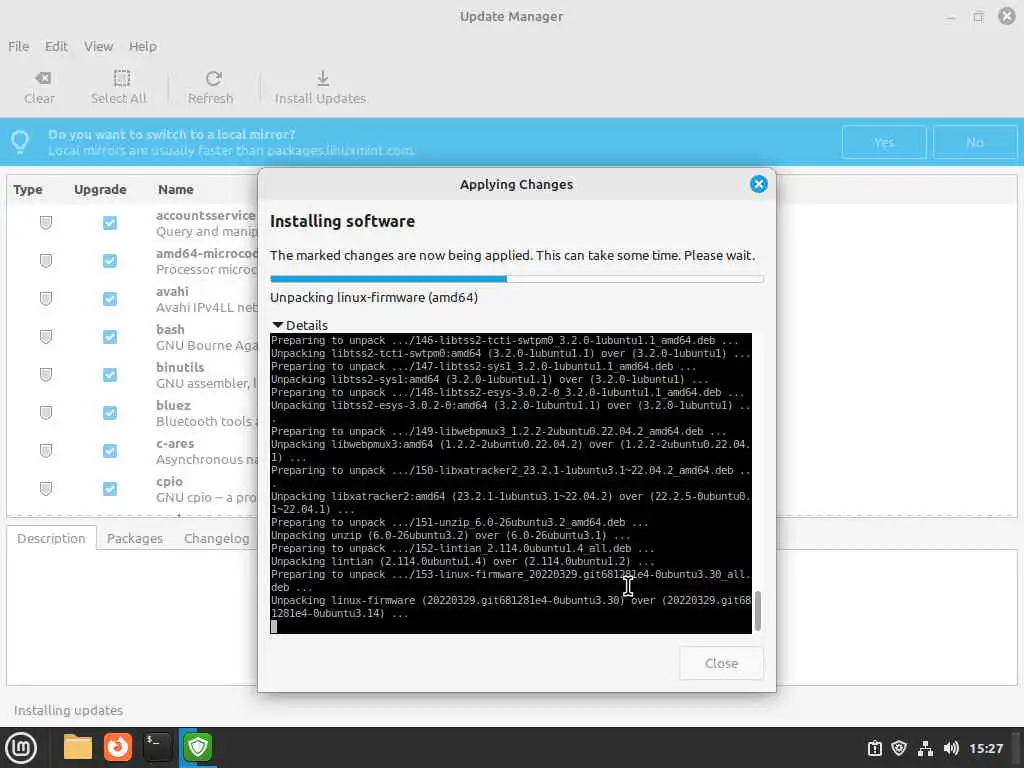Click the update notification tray icon
Image resolution: width=1024 pixels, height=768 pixels.
[x=874, y=748]
